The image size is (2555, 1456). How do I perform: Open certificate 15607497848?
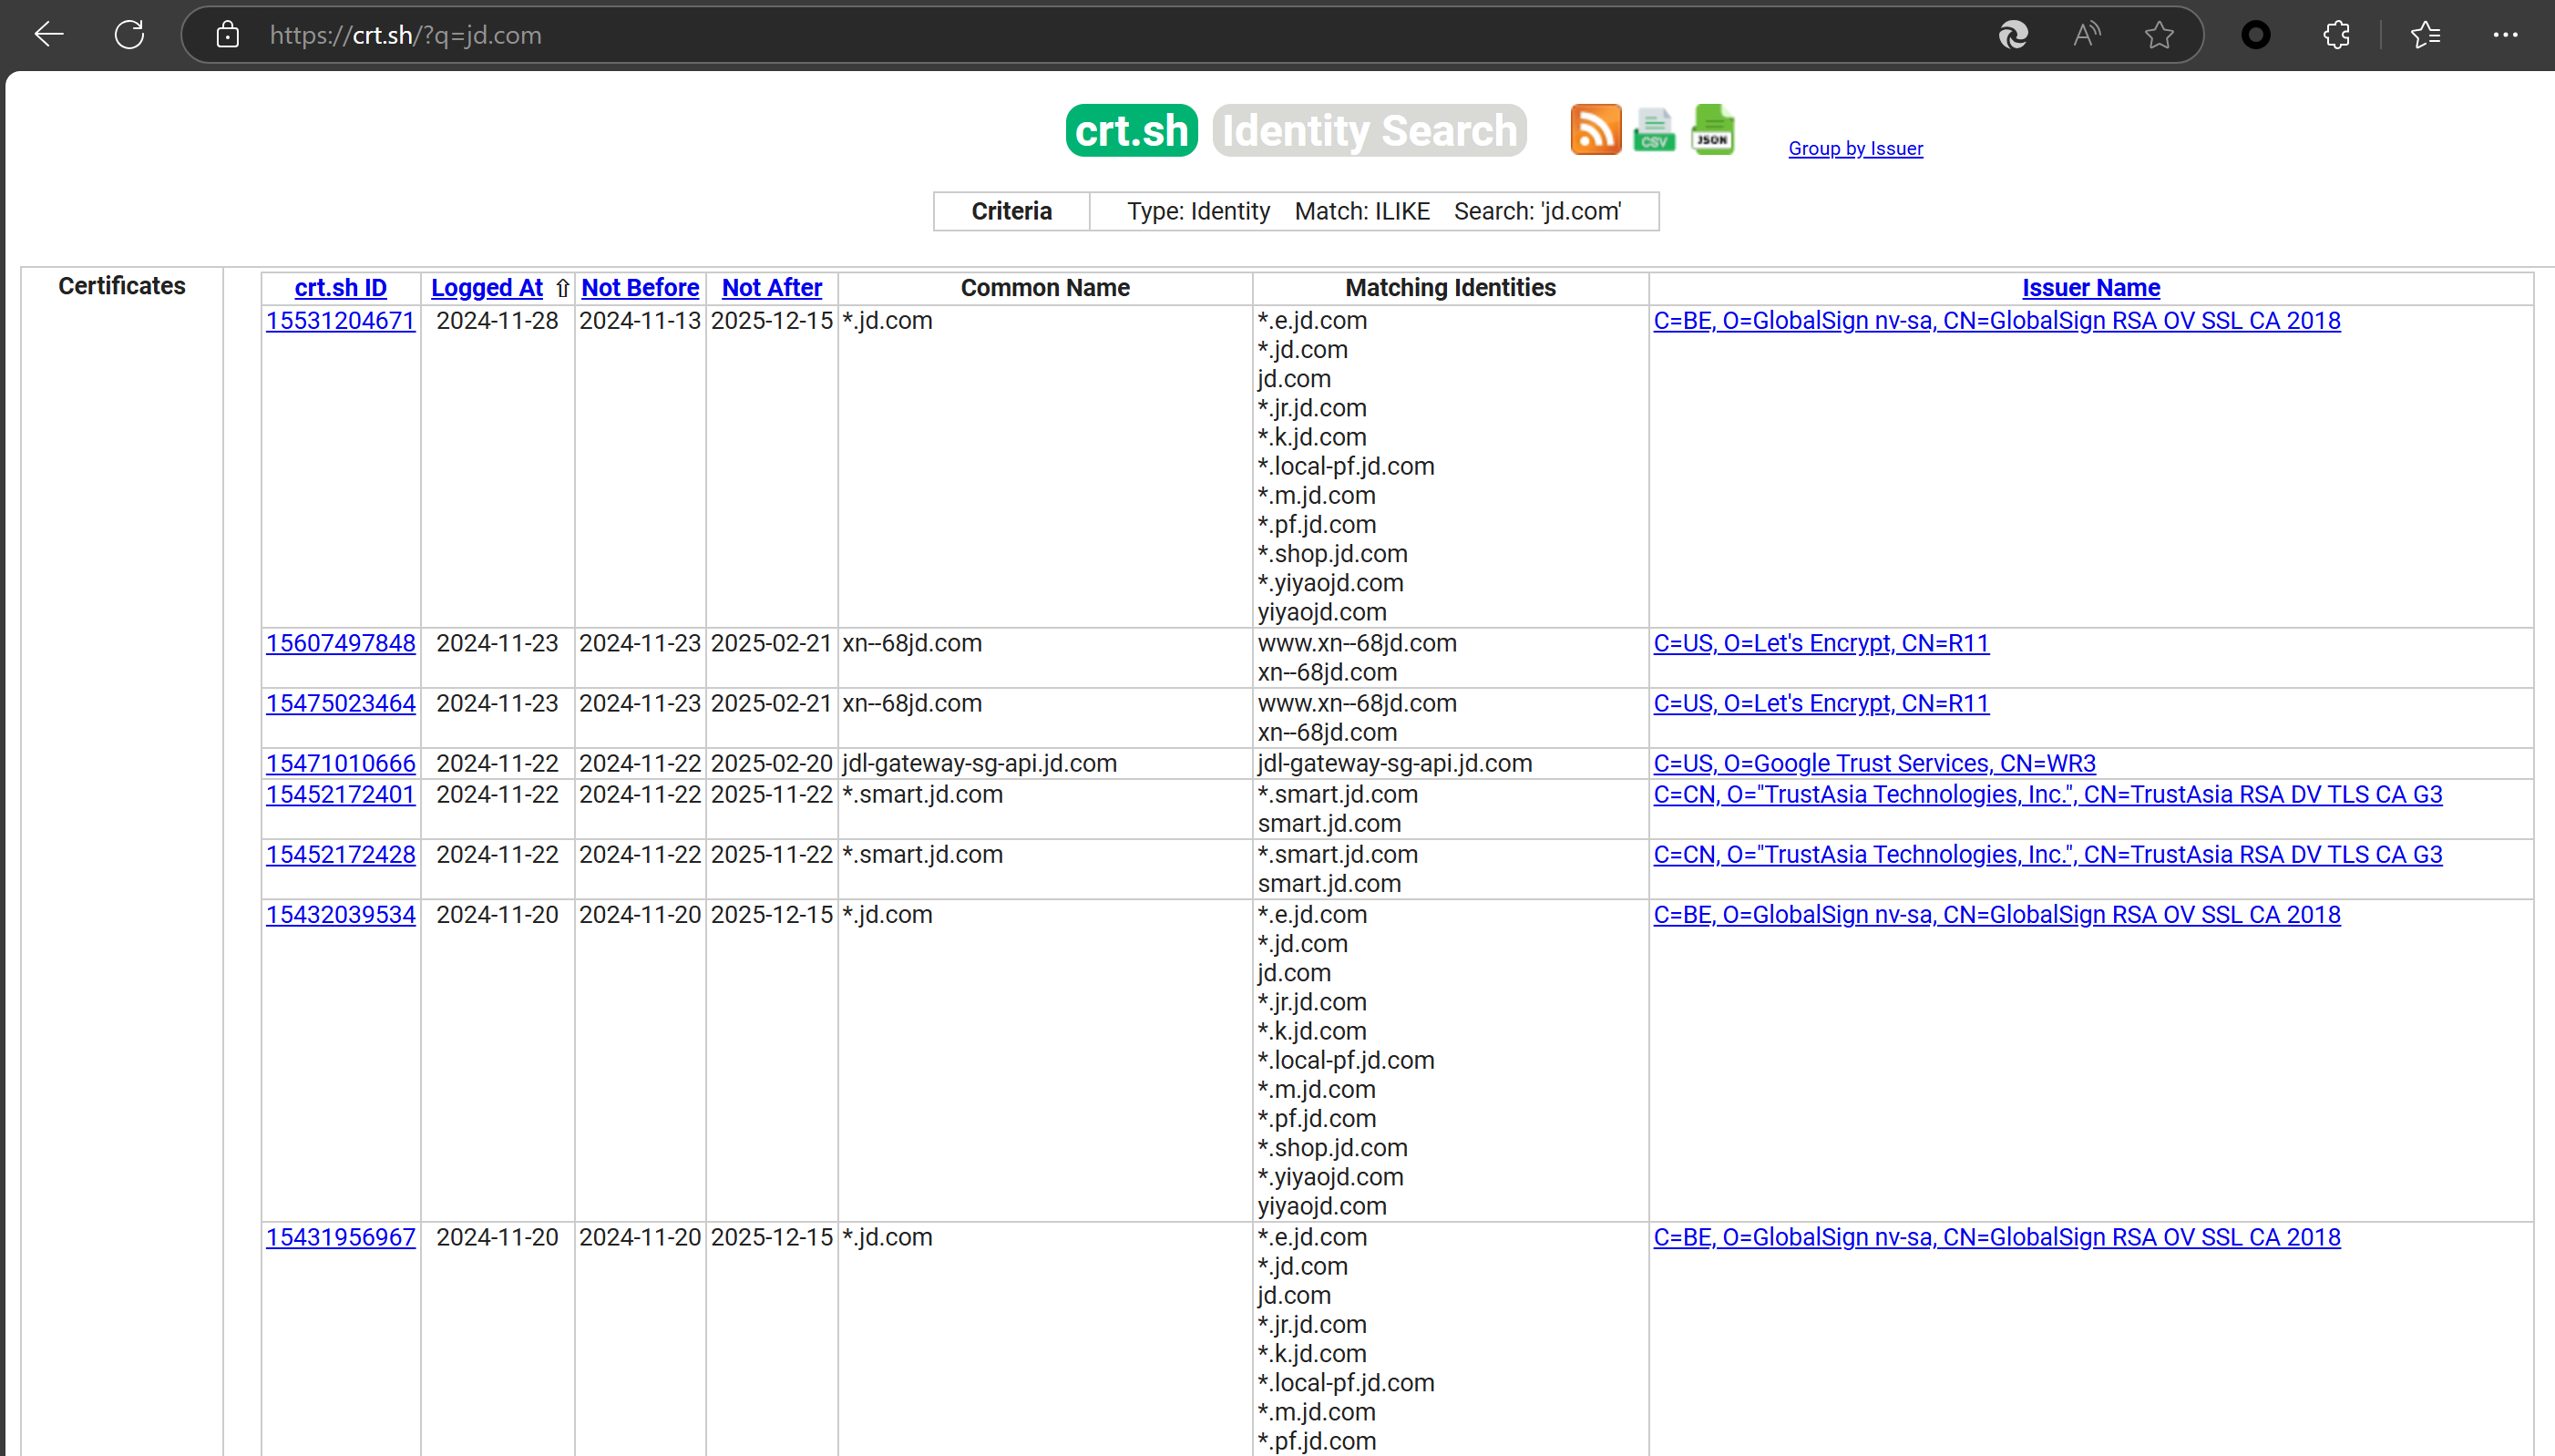[x=340, y=644]
